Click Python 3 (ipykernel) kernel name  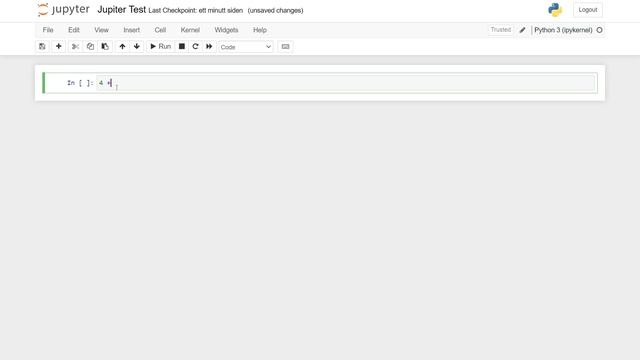563,30
